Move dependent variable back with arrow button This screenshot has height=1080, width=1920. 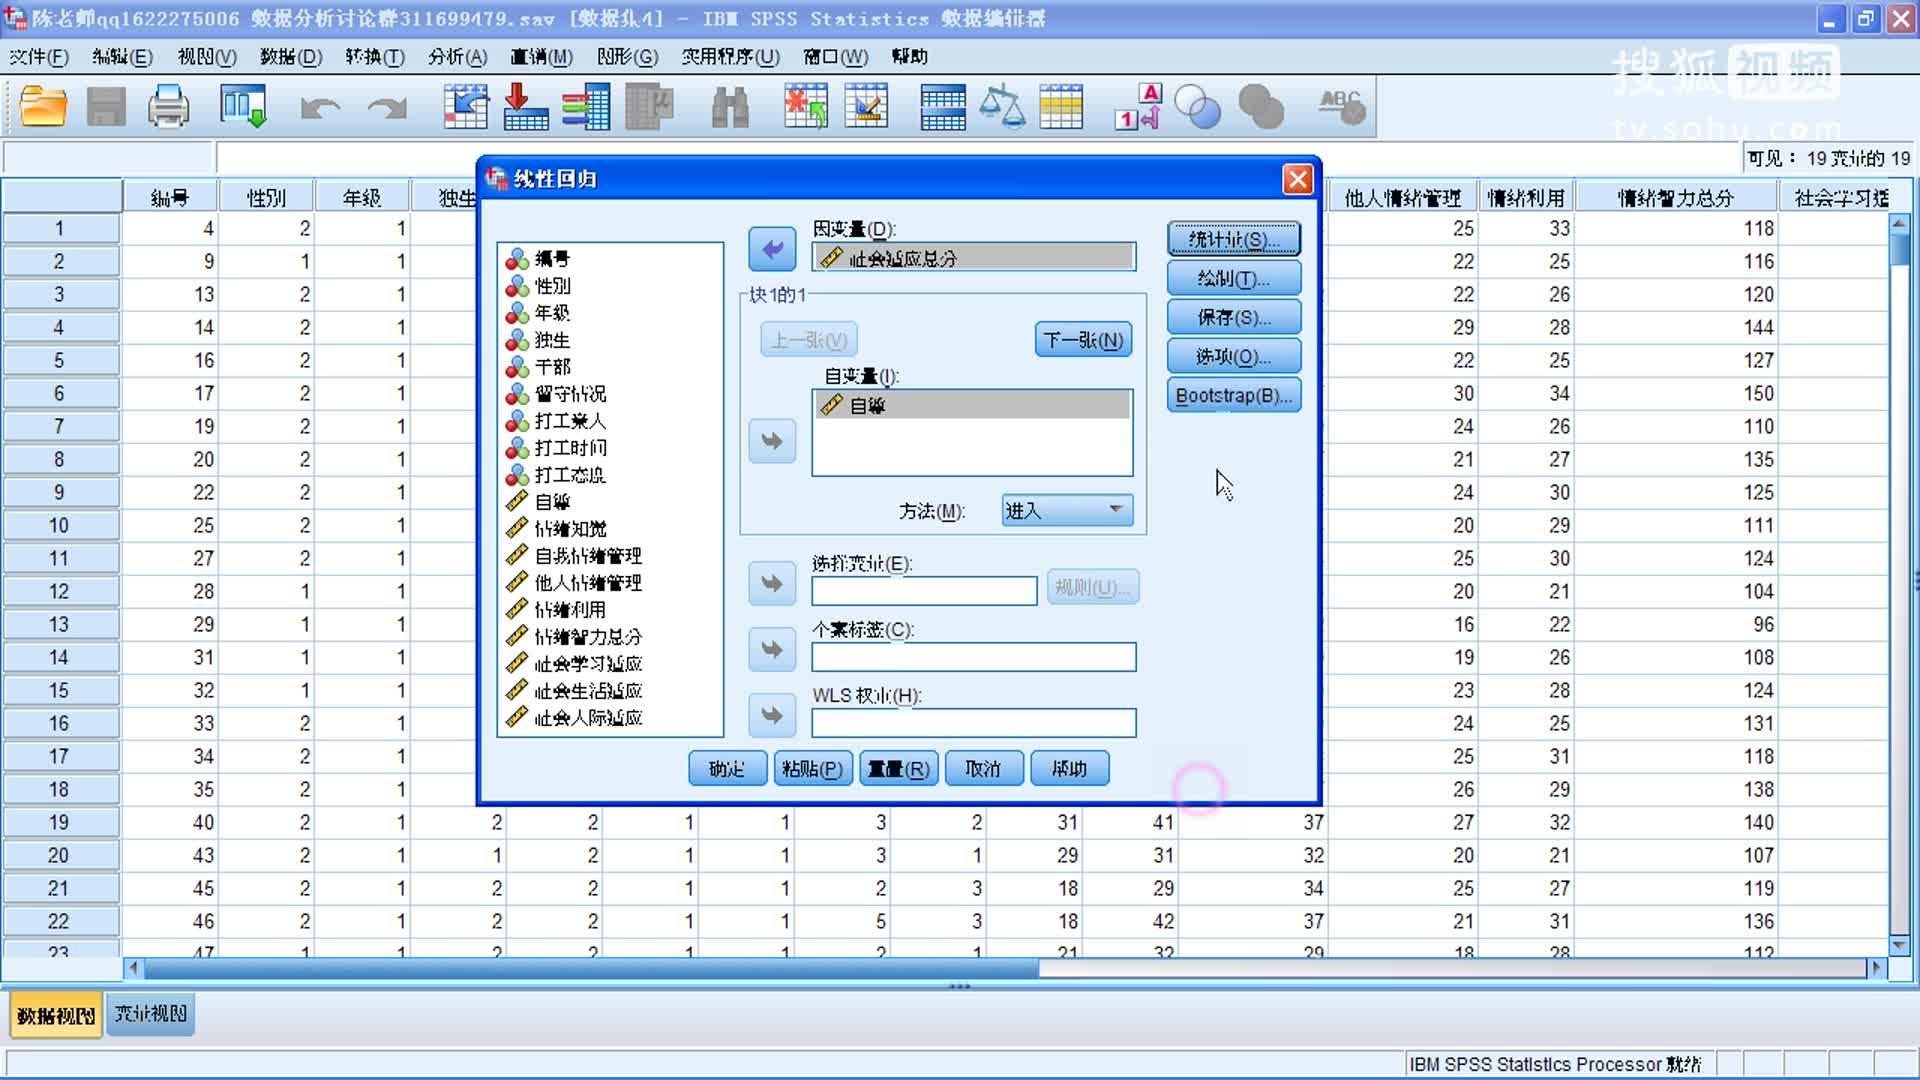[x=772, y=249]
